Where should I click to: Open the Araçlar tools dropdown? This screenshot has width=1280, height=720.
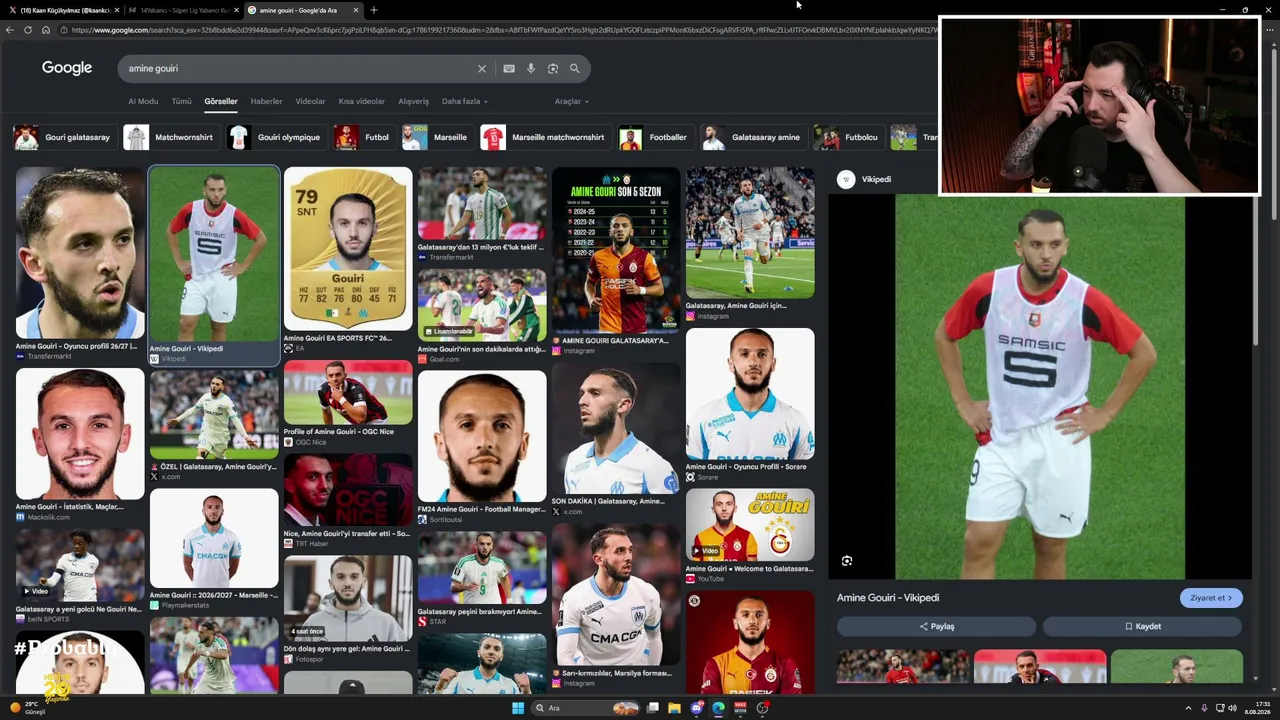point(572,101)
